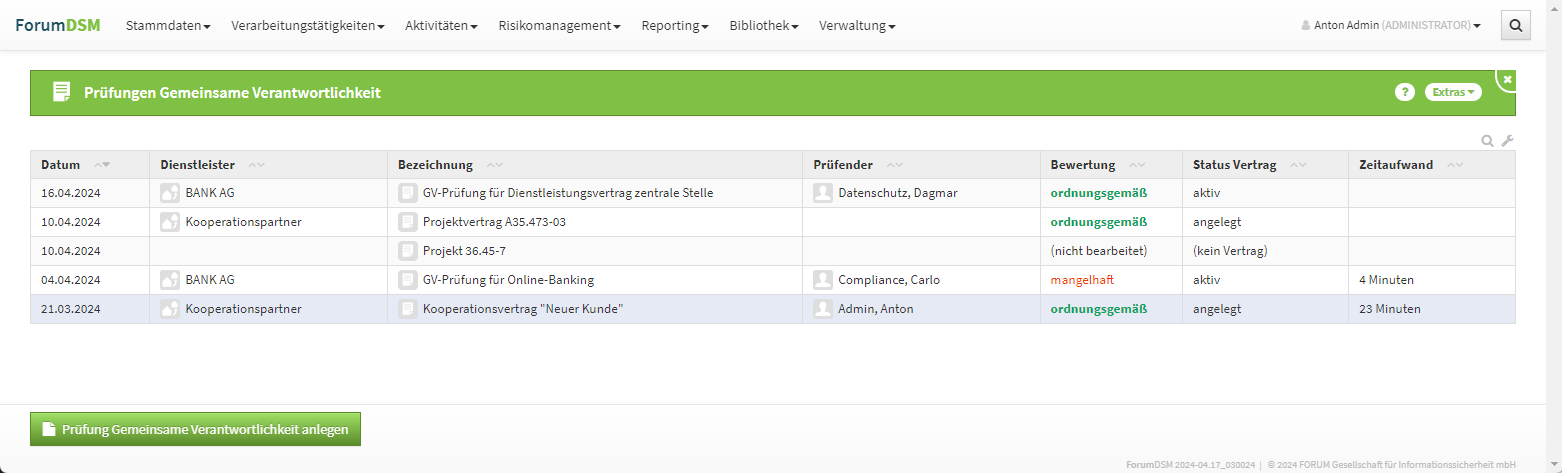1562x473 pixels.
Task: Toggle sorting on the Bewertung column
Action: [x=1138, y=165]
